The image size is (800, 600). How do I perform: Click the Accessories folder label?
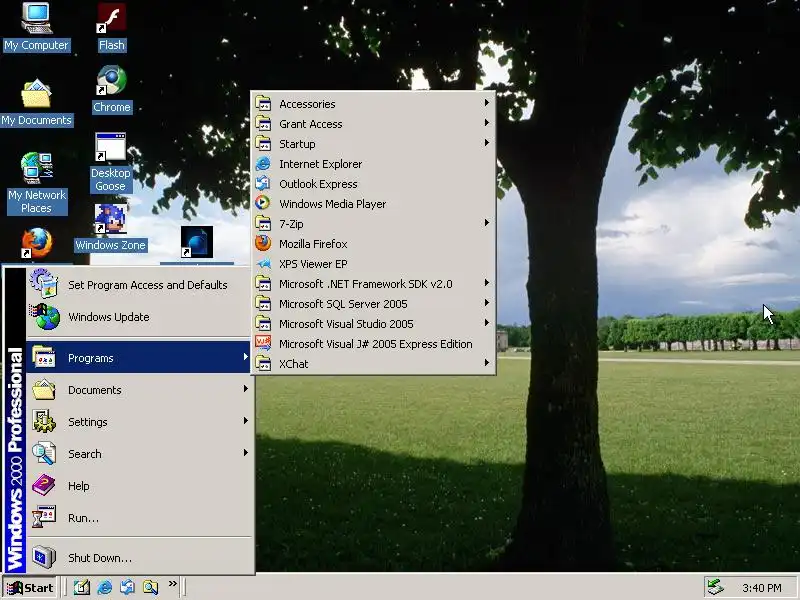tap(307, 104)
